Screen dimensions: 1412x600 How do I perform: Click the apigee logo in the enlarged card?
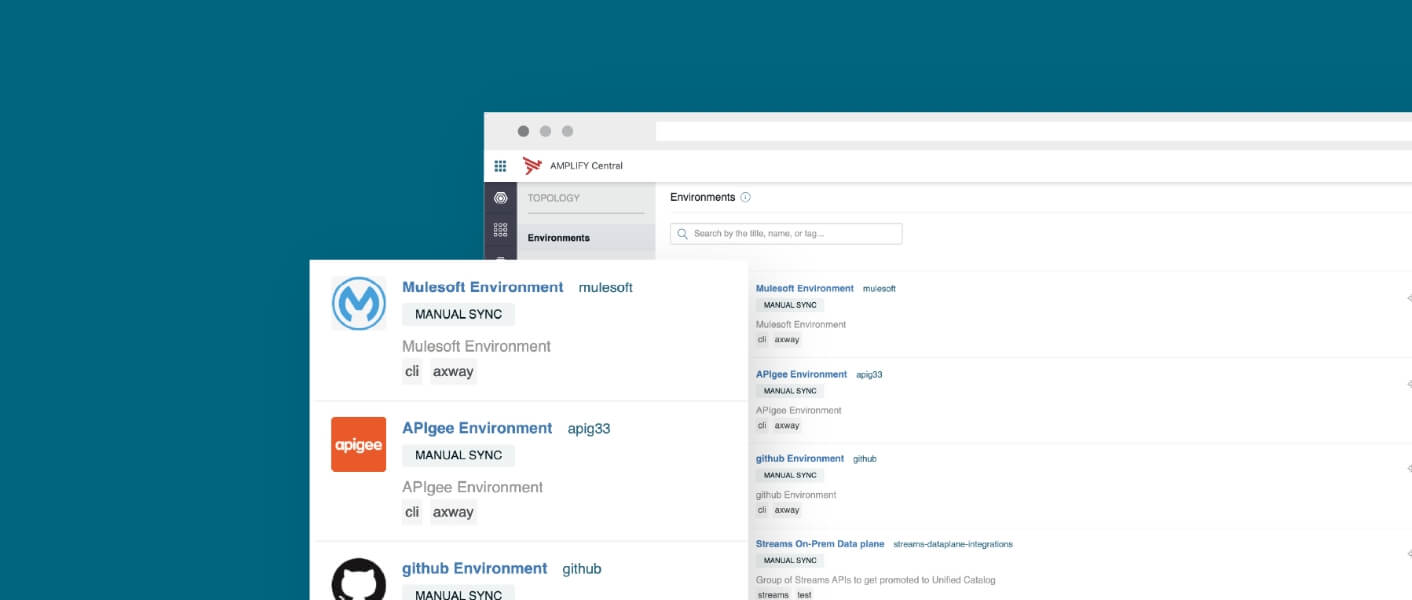pyautogui.click(x=358, y=444)
